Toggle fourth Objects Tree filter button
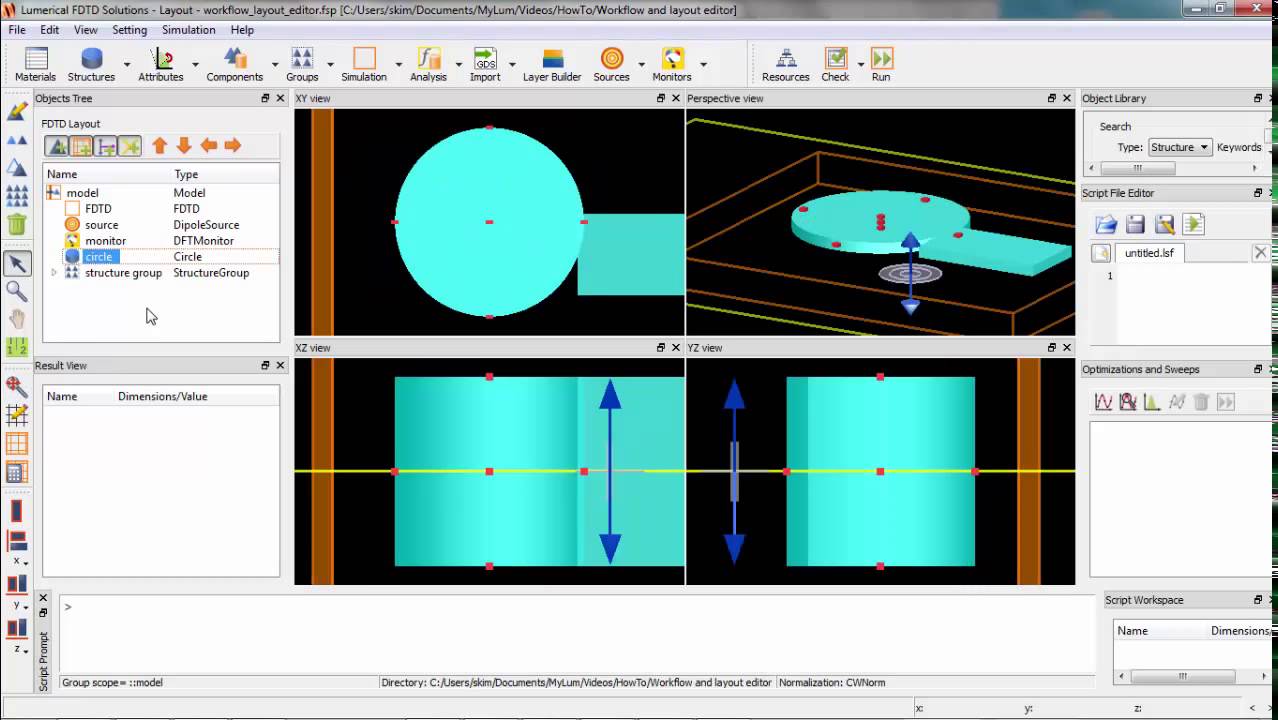Viewport: 1278px width, 720px height. pyautogui.click(x=129, y=146)
